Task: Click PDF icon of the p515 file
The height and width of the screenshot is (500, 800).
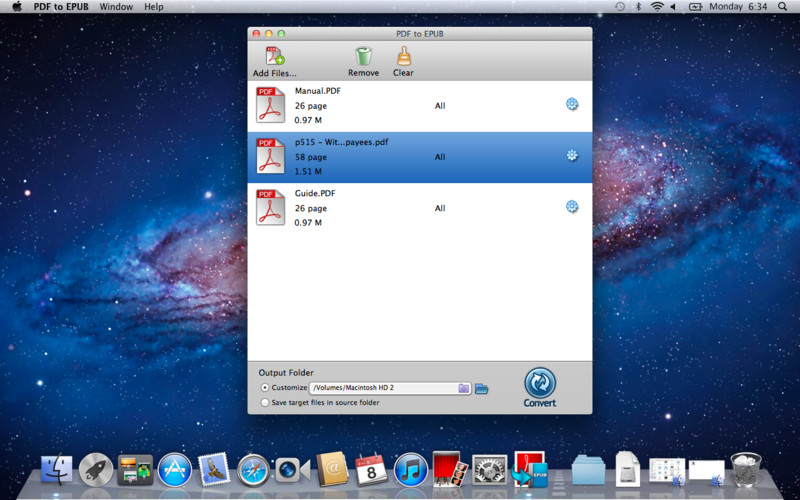Action: point(270,156)
